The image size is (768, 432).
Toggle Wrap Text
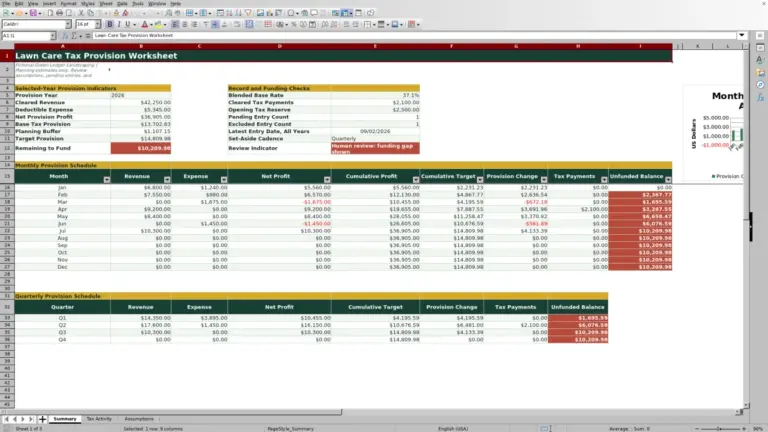(x=238, y=24)
